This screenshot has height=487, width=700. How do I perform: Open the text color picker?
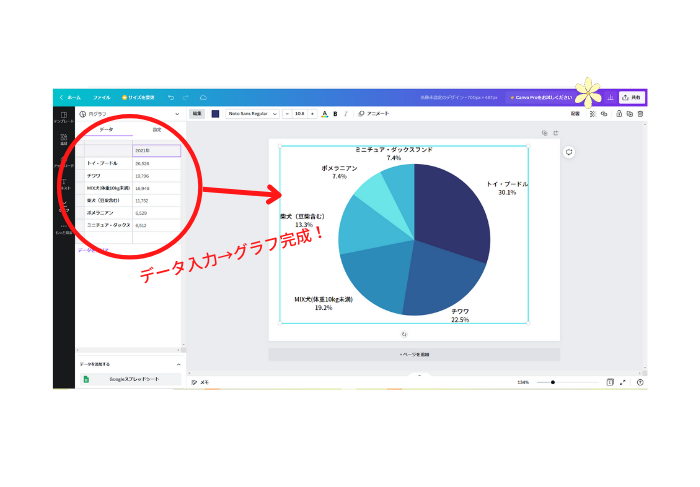325,114
